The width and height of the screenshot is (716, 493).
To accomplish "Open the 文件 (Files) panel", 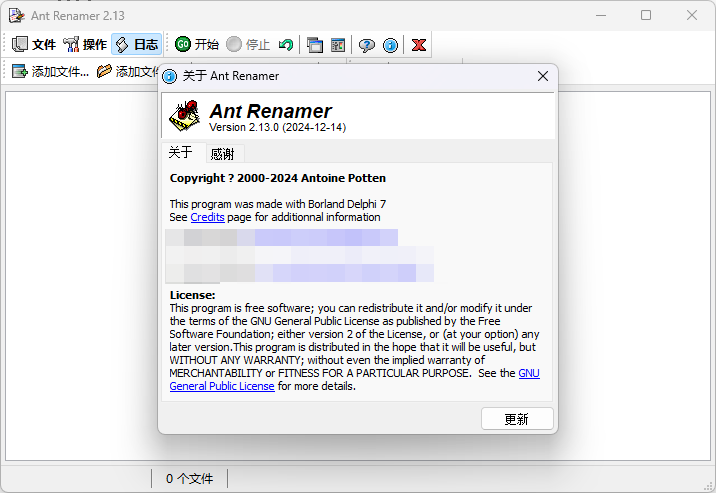I will [x=33, y=44].
